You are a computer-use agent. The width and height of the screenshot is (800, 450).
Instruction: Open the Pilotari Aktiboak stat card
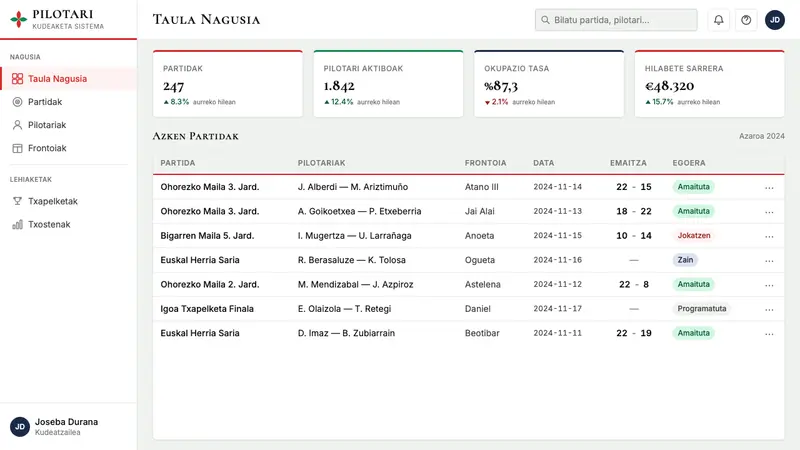click(x=388, y=84)
